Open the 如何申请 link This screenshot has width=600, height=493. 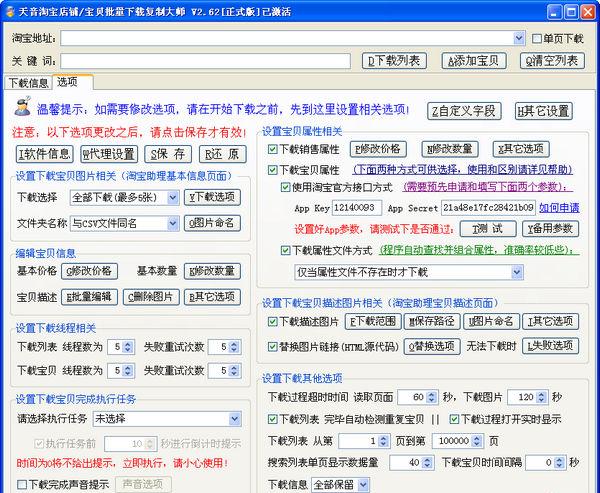tap(559, 208)
